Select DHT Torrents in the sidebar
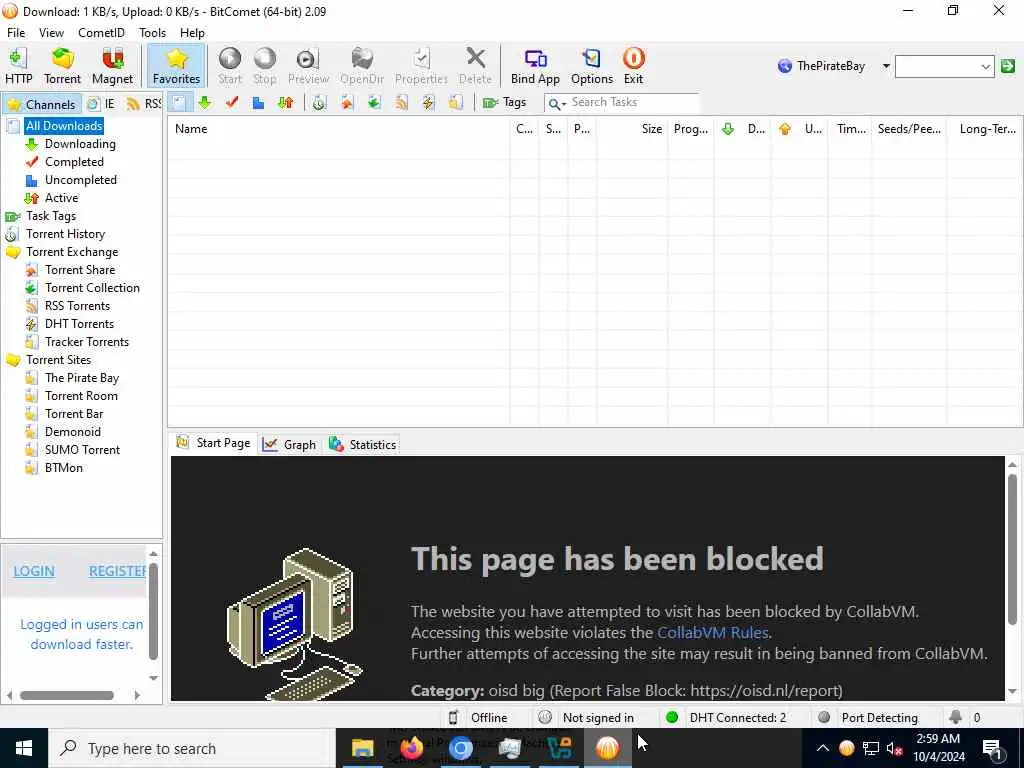 click(x=79, y=324)
